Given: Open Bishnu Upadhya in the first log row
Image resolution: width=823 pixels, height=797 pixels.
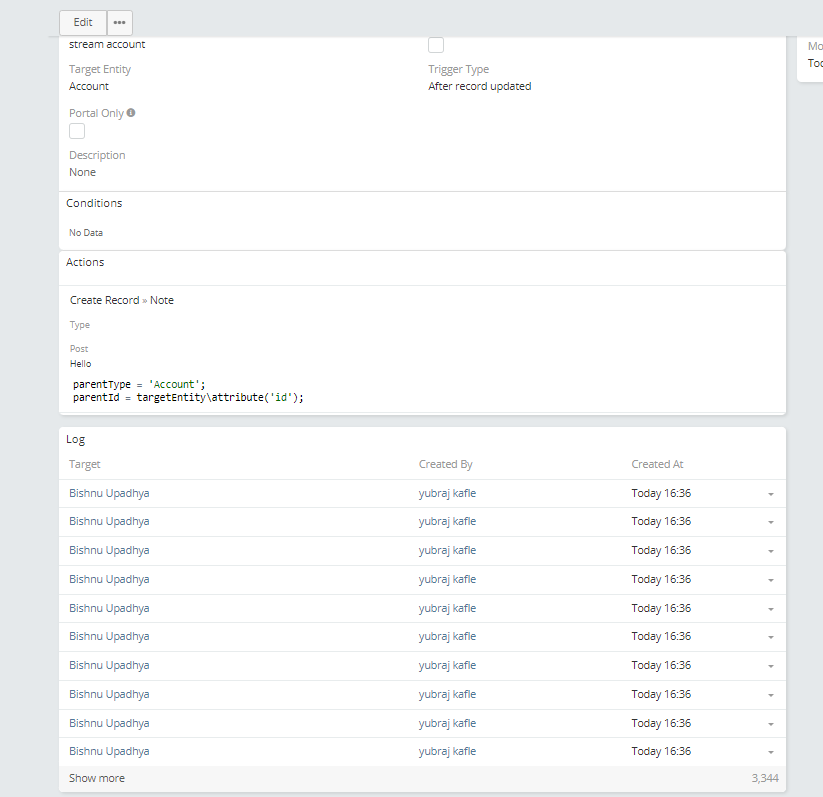Looking at the screenshot, I should 109,493.
